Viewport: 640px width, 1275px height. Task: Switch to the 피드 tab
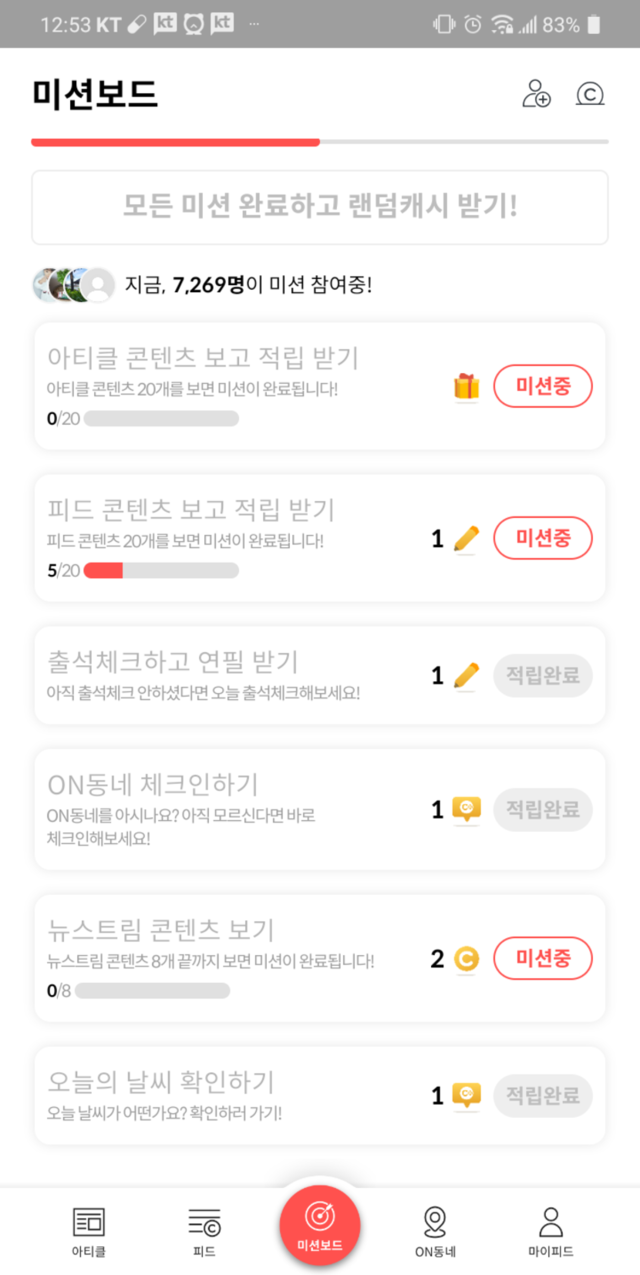point(204,1231)
